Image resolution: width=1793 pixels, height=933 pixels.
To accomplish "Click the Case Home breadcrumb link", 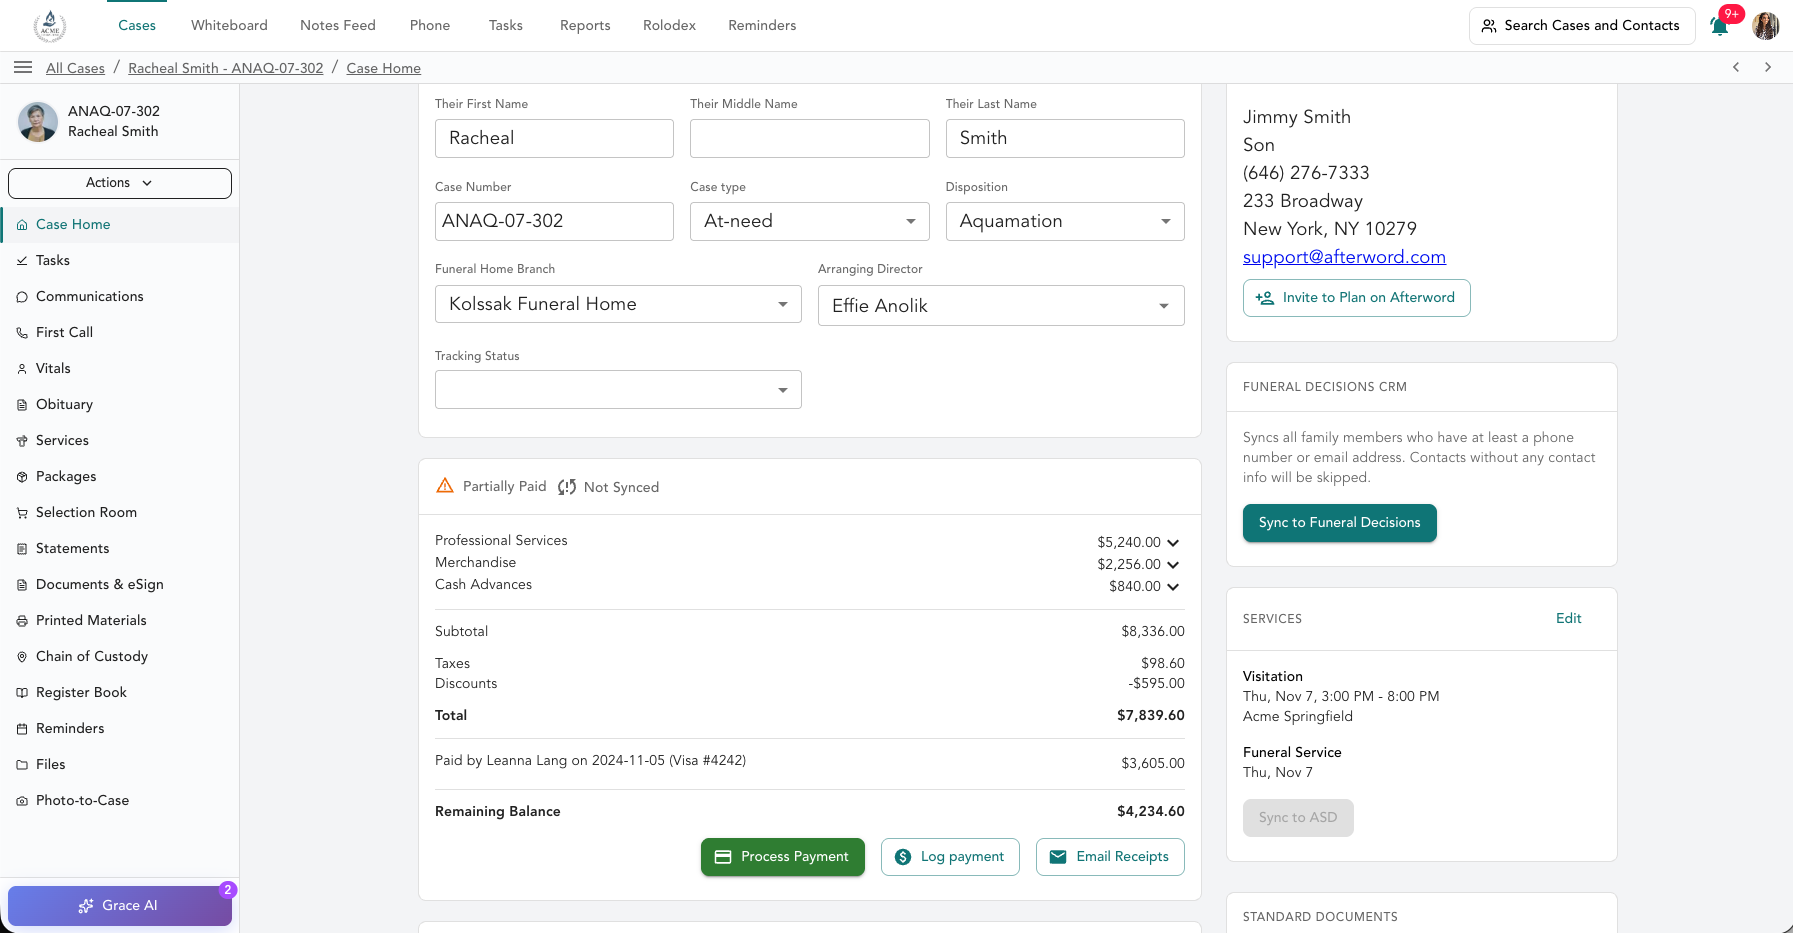I will (x=384, y=68).
